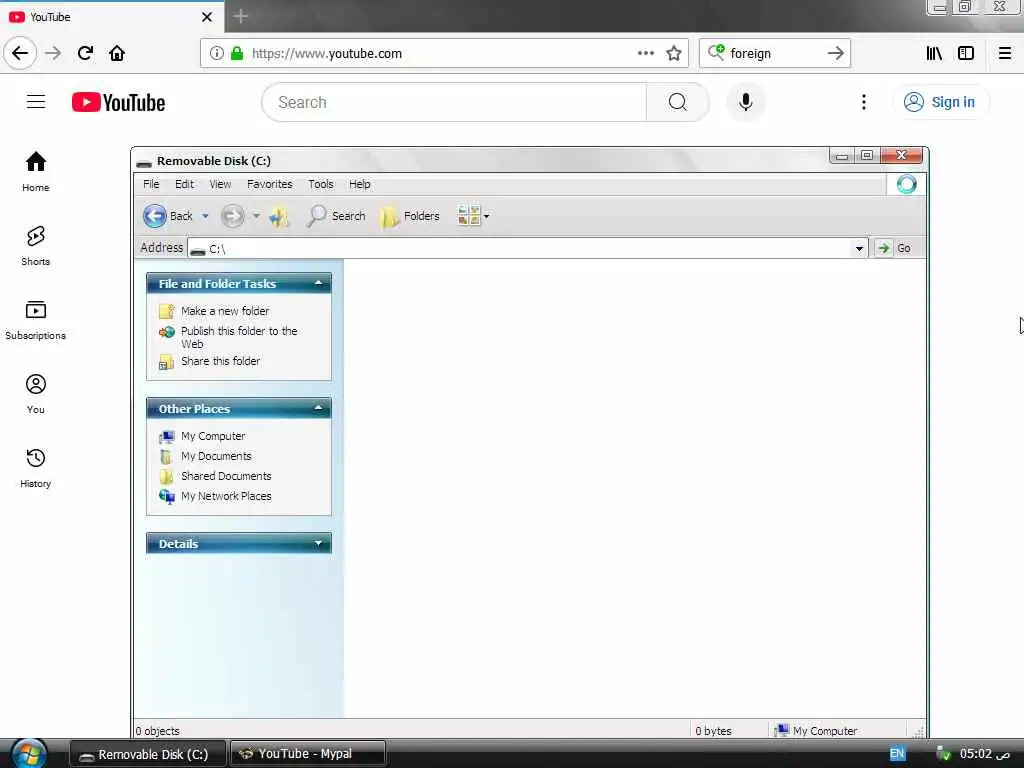Image resolution: width=1024 pixels, height=768 pixels.
Task: Open History in YouTube sidebar
Action: click(35, 468)
